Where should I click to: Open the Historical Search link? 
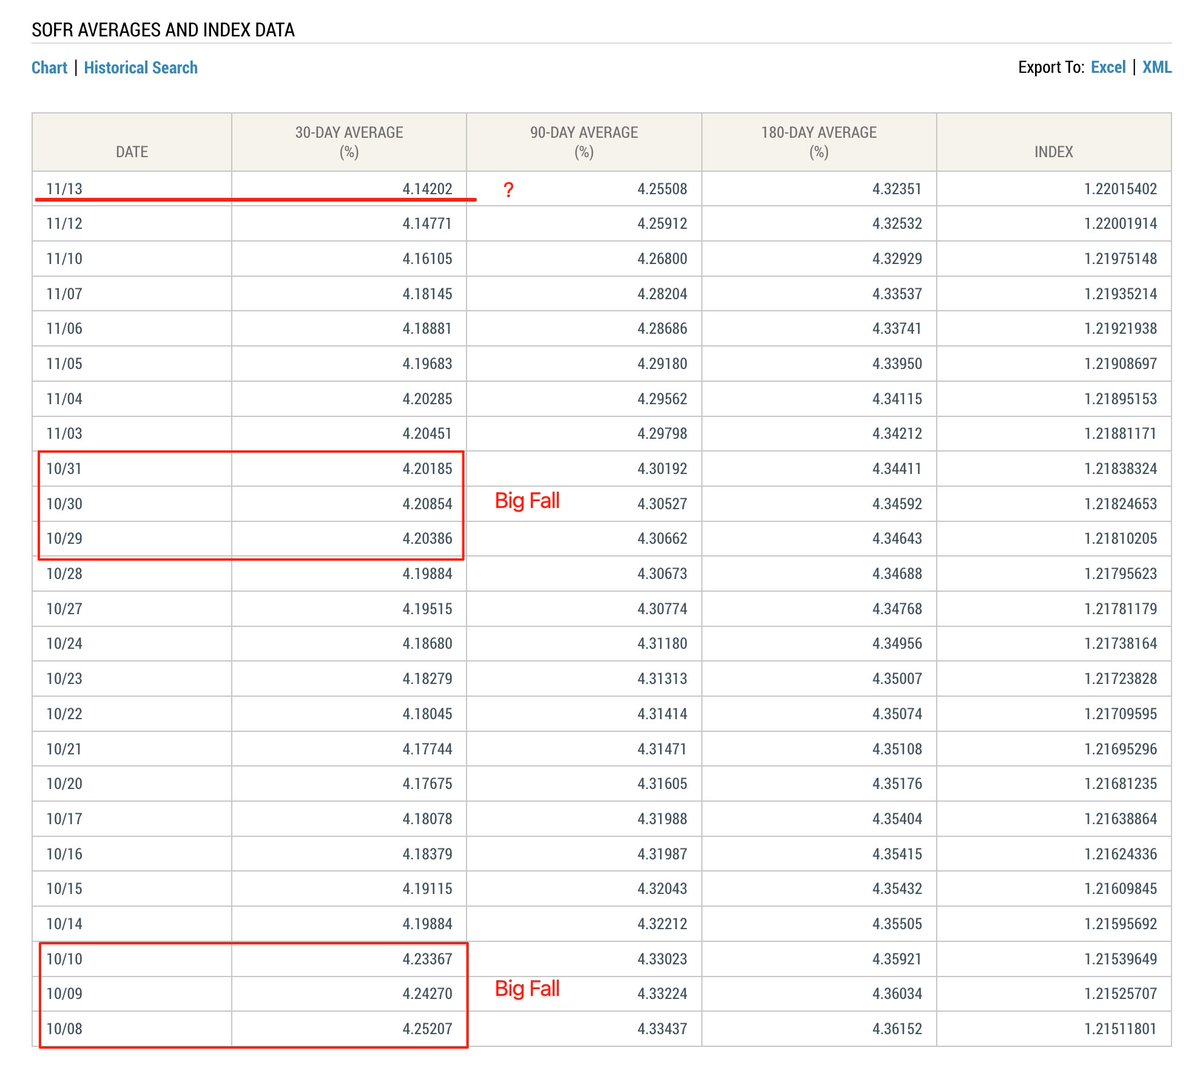pyautogui.click(x=141, y=68)
